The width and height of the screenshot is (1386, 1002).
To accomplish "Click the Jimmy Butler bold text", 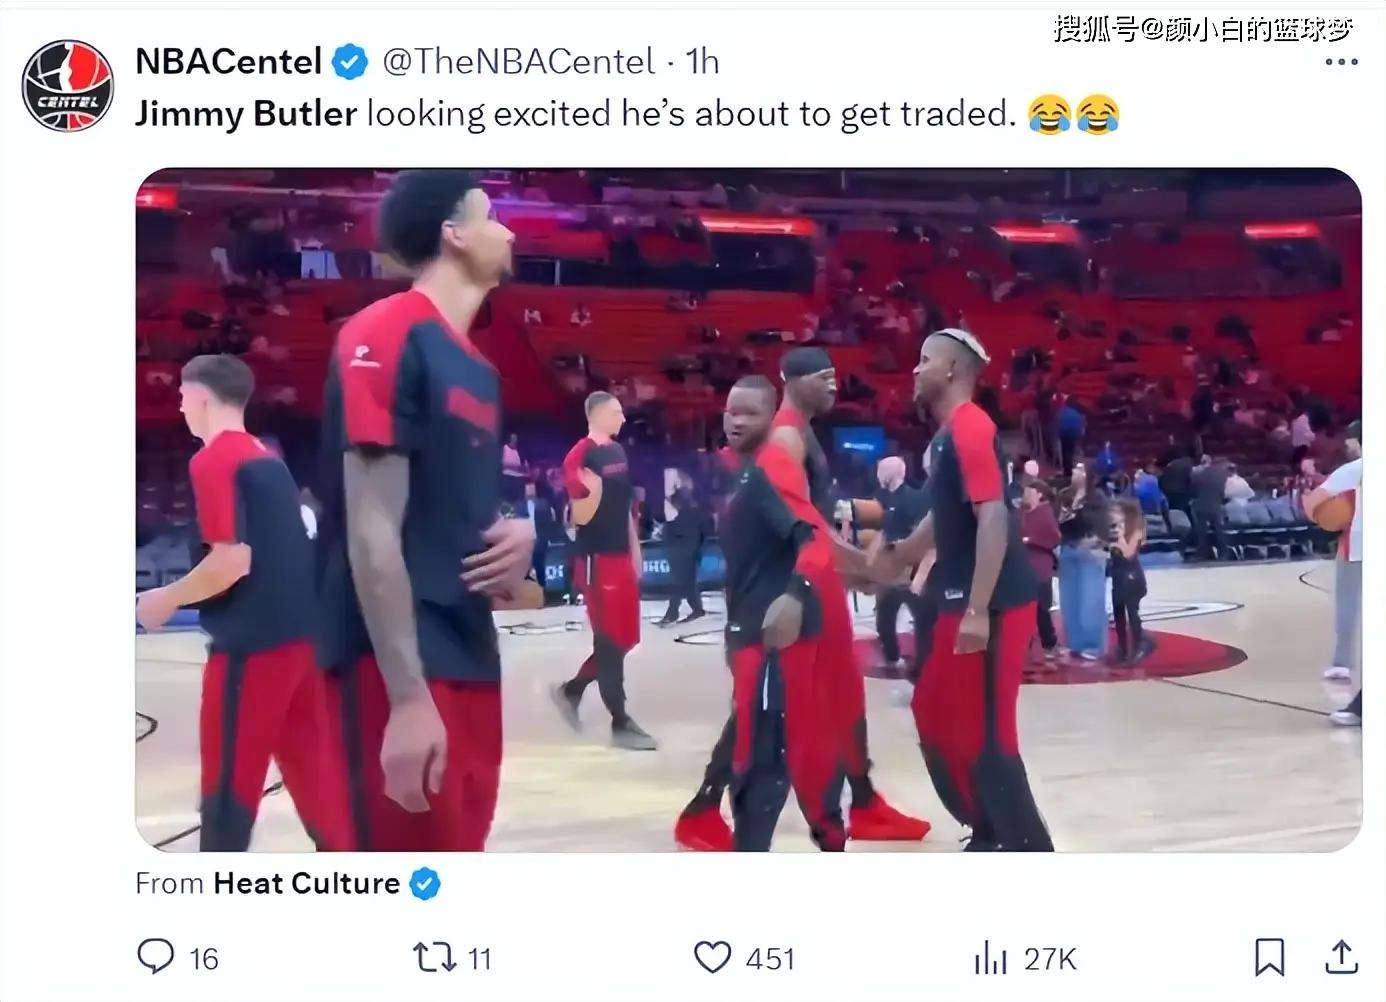I will click(x=246, y=113).
